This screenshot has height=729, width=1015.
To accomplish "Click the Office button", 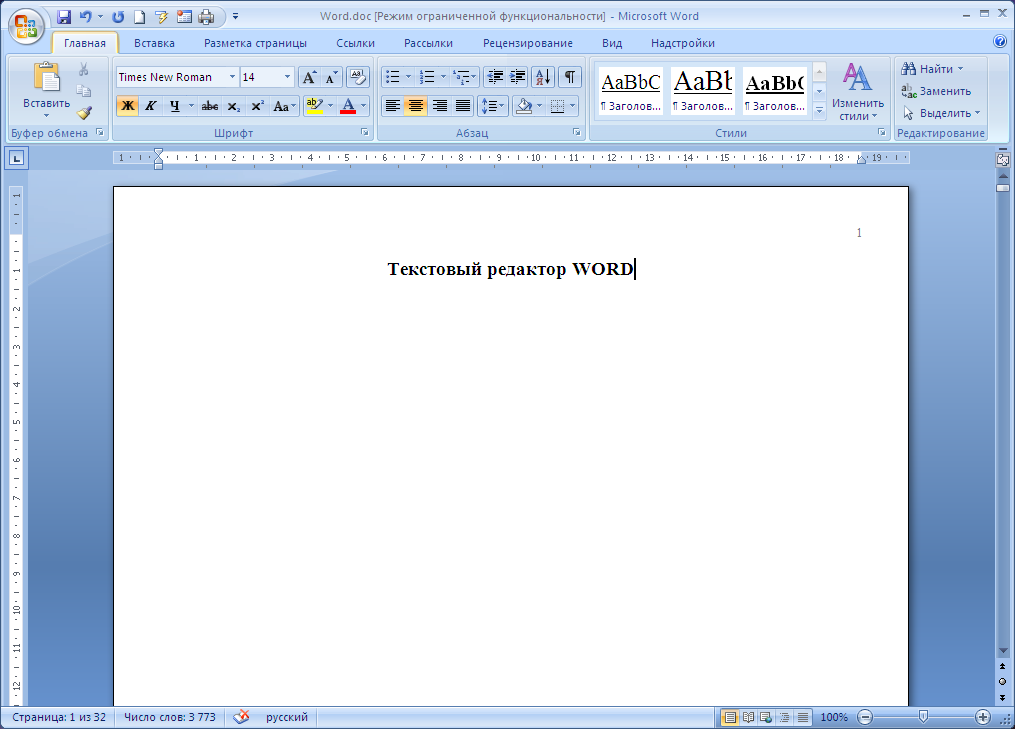I will [27, 26].
